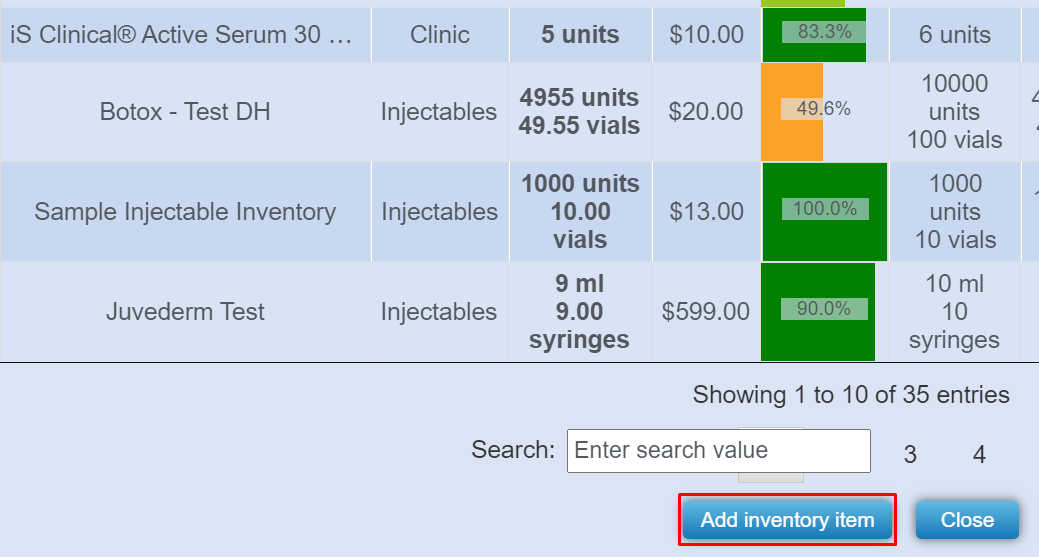Viewport: 1039px width, 557px height.
Task: Select Sample Injectable Inventory item name
Action: (185, 212)
